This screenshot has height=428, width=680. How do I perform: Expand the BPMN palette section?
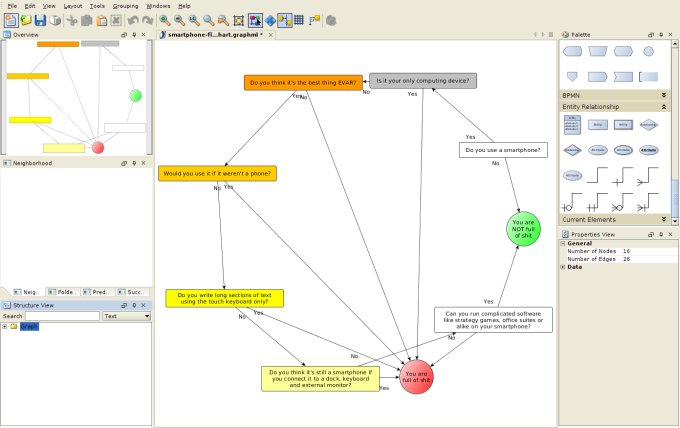pyautogui.click(x=664, y=95)
